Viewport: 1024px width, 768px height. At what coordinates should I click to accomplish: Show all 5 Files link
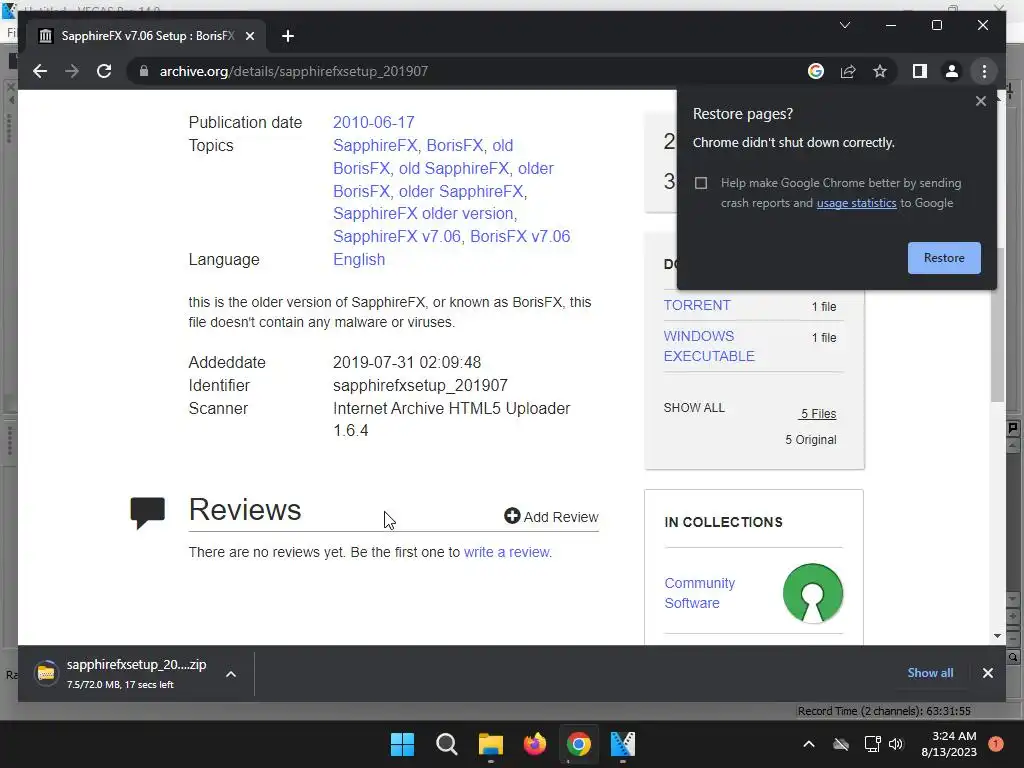[x=818, y=414]
